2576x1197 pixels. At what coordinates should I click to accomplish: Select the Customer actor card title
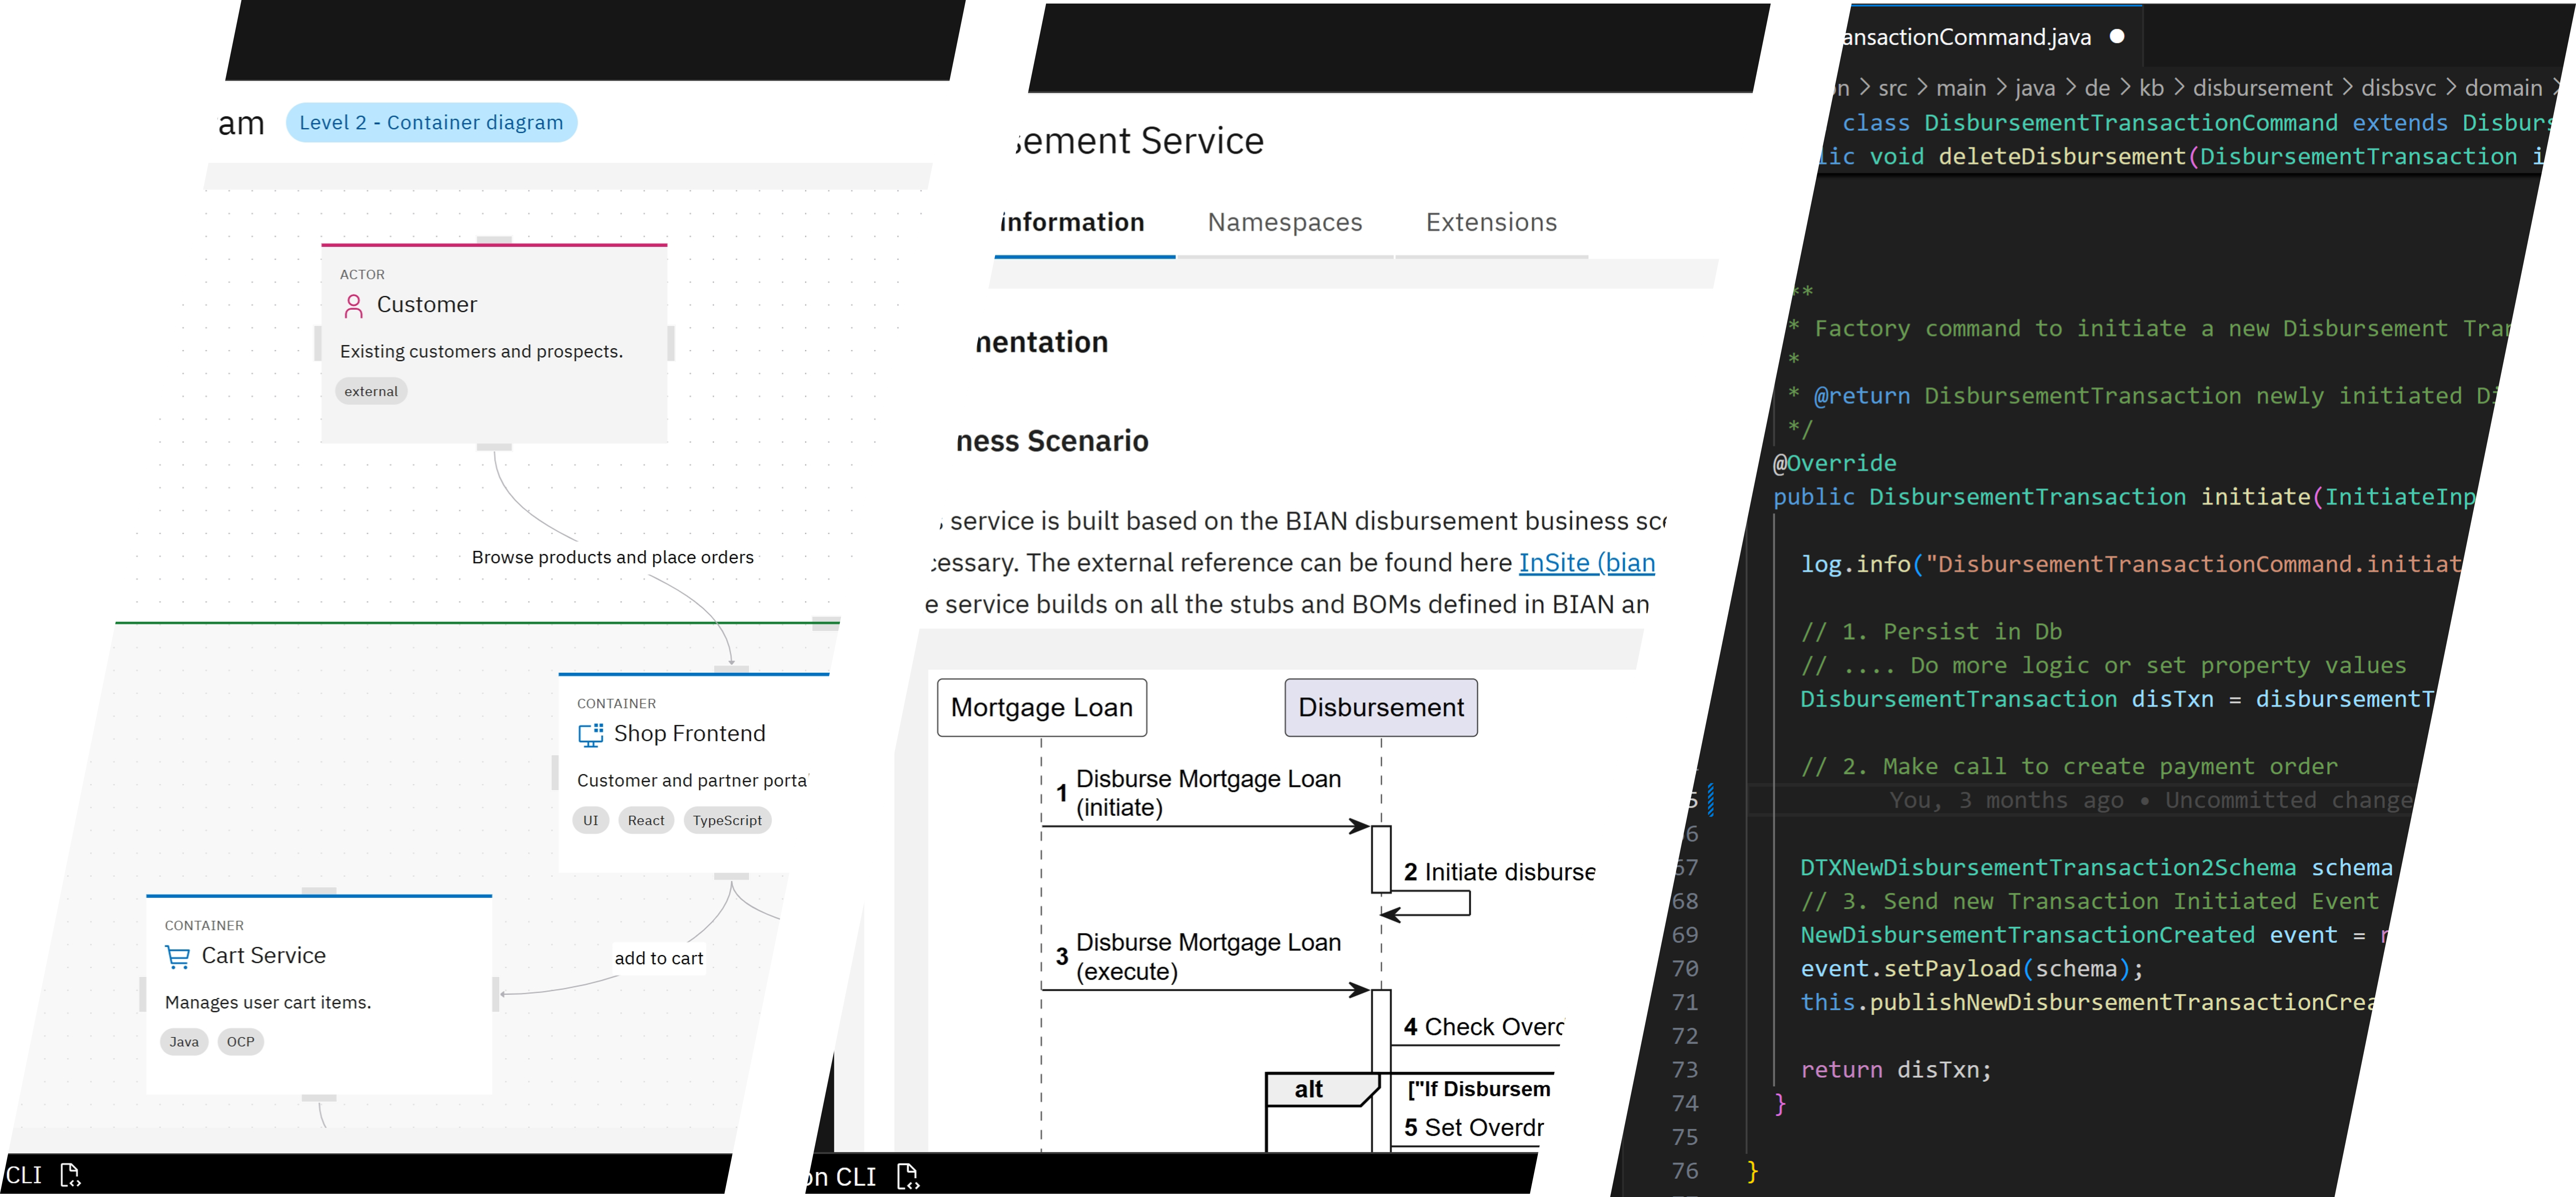(x=427, y=305)
